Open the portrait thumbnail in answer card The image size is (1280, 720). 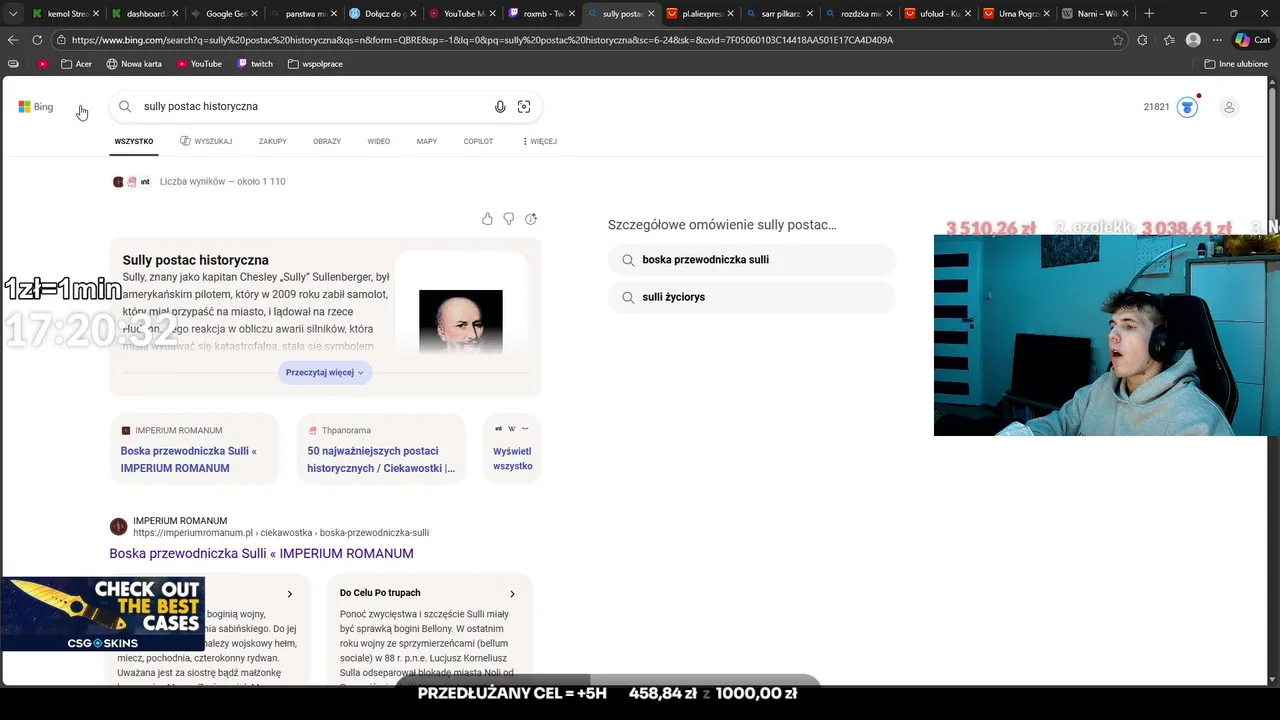pyautogui.click(x=461, y=320)
